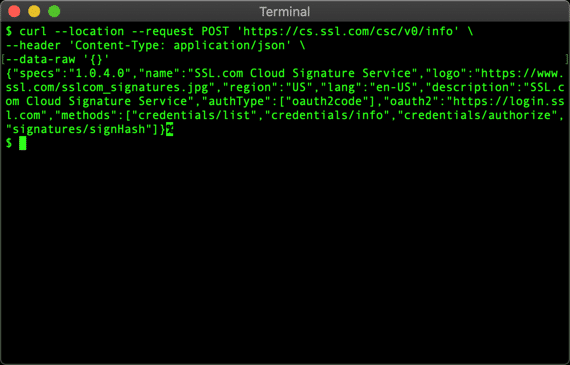
Task: Click the "oauth2code" authType value
Action: point(327,101)
